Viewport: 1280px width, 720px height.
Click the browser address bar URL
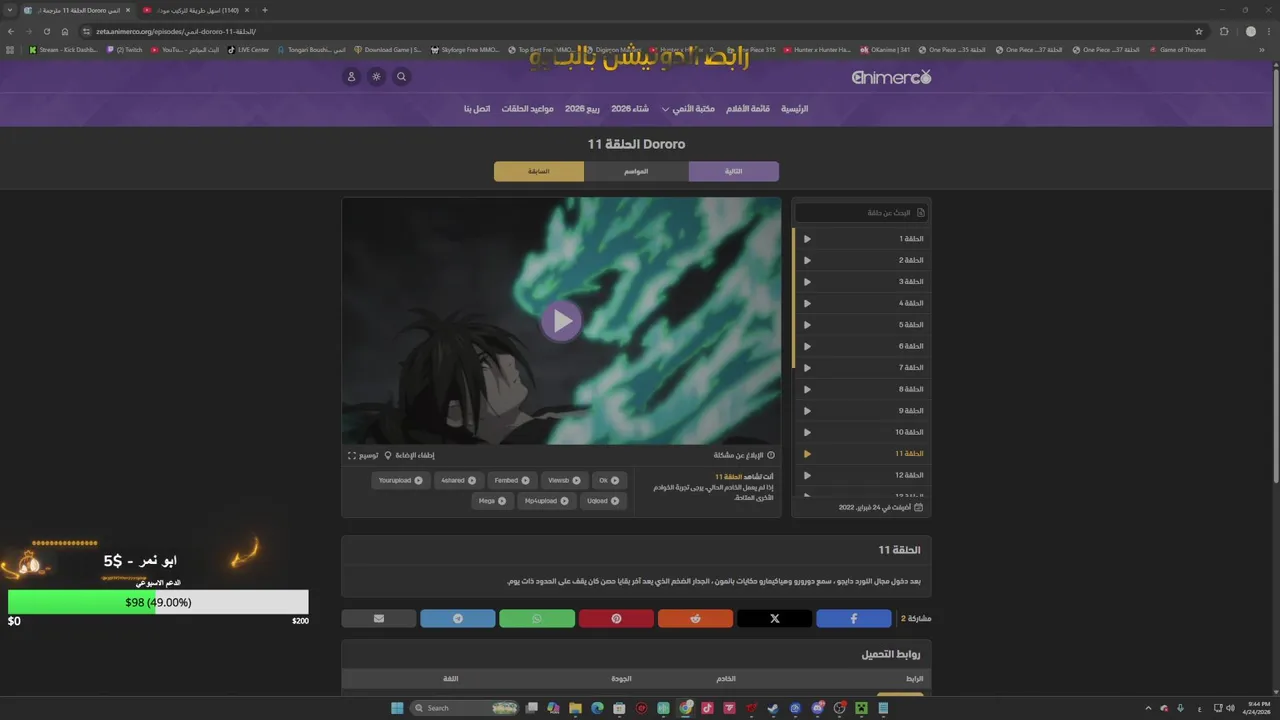(x=176, y=31)
